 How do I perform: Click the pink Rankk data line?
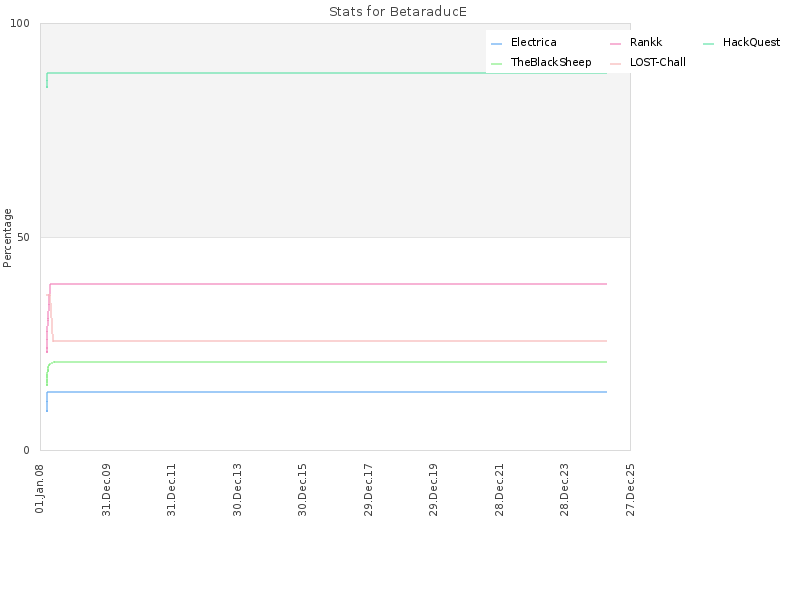327,284
